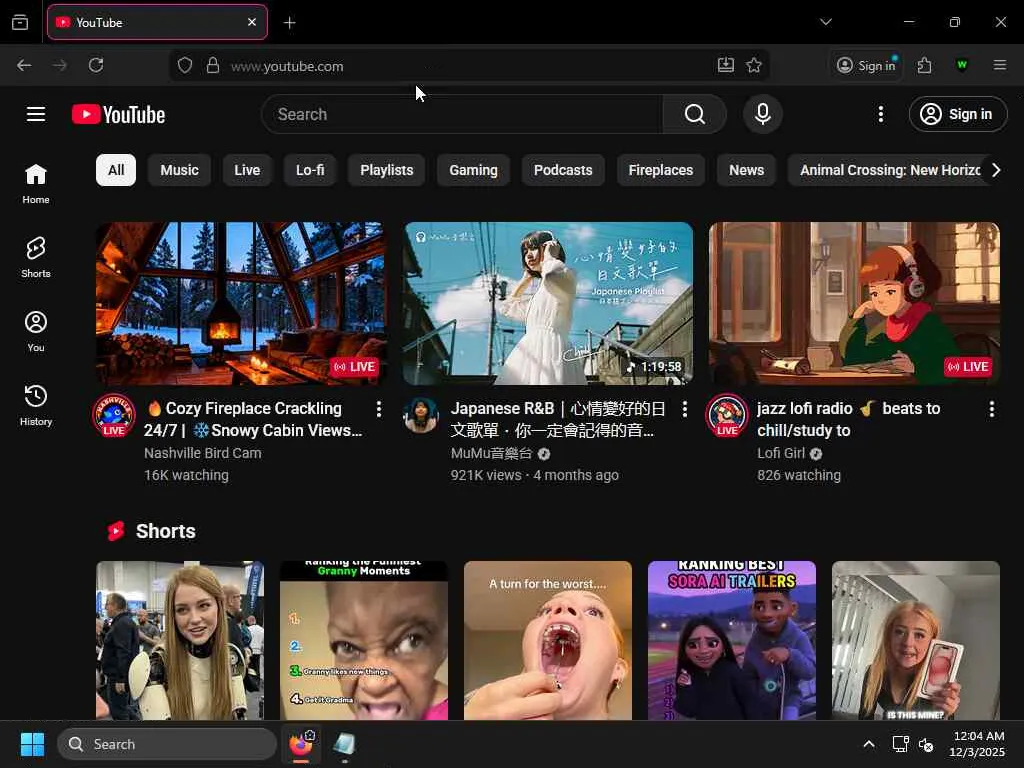This screenshot has width=1024, height=768.
Task: Open the Lofi Girl channel link
Action: (781, 453)
